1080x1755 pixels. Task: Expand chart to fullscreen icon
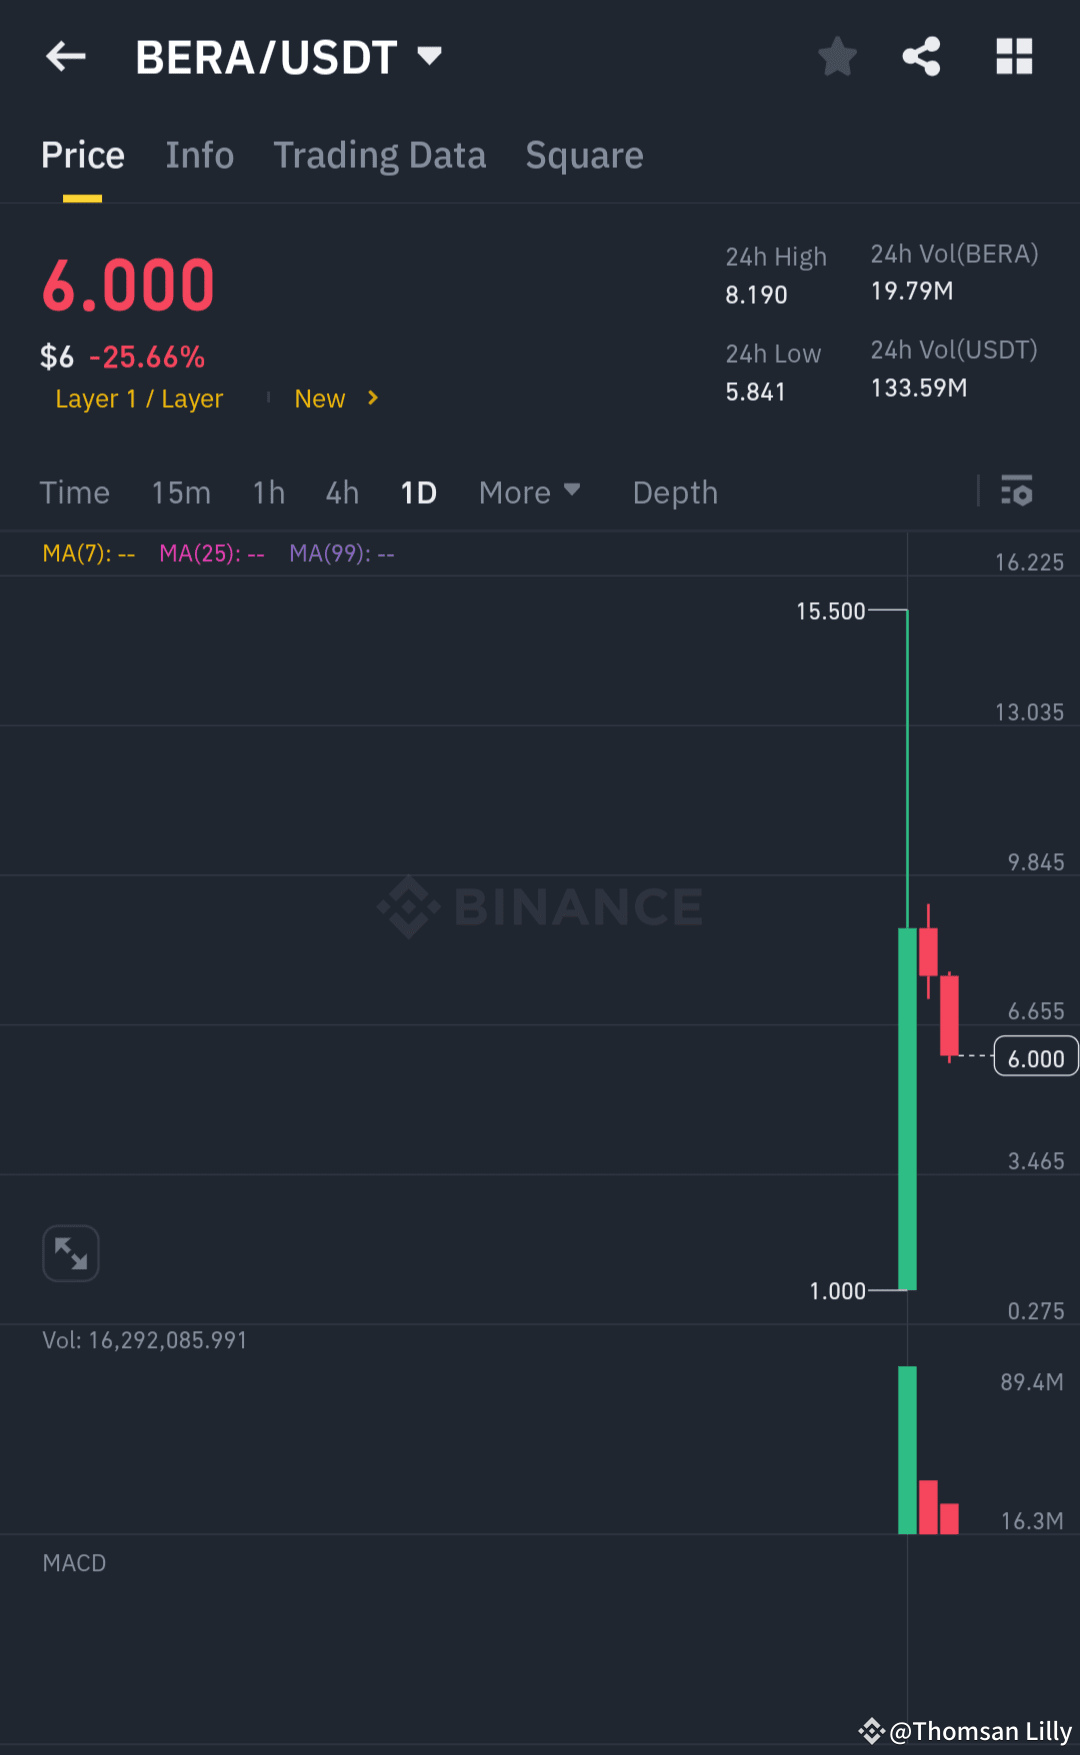71,1253
